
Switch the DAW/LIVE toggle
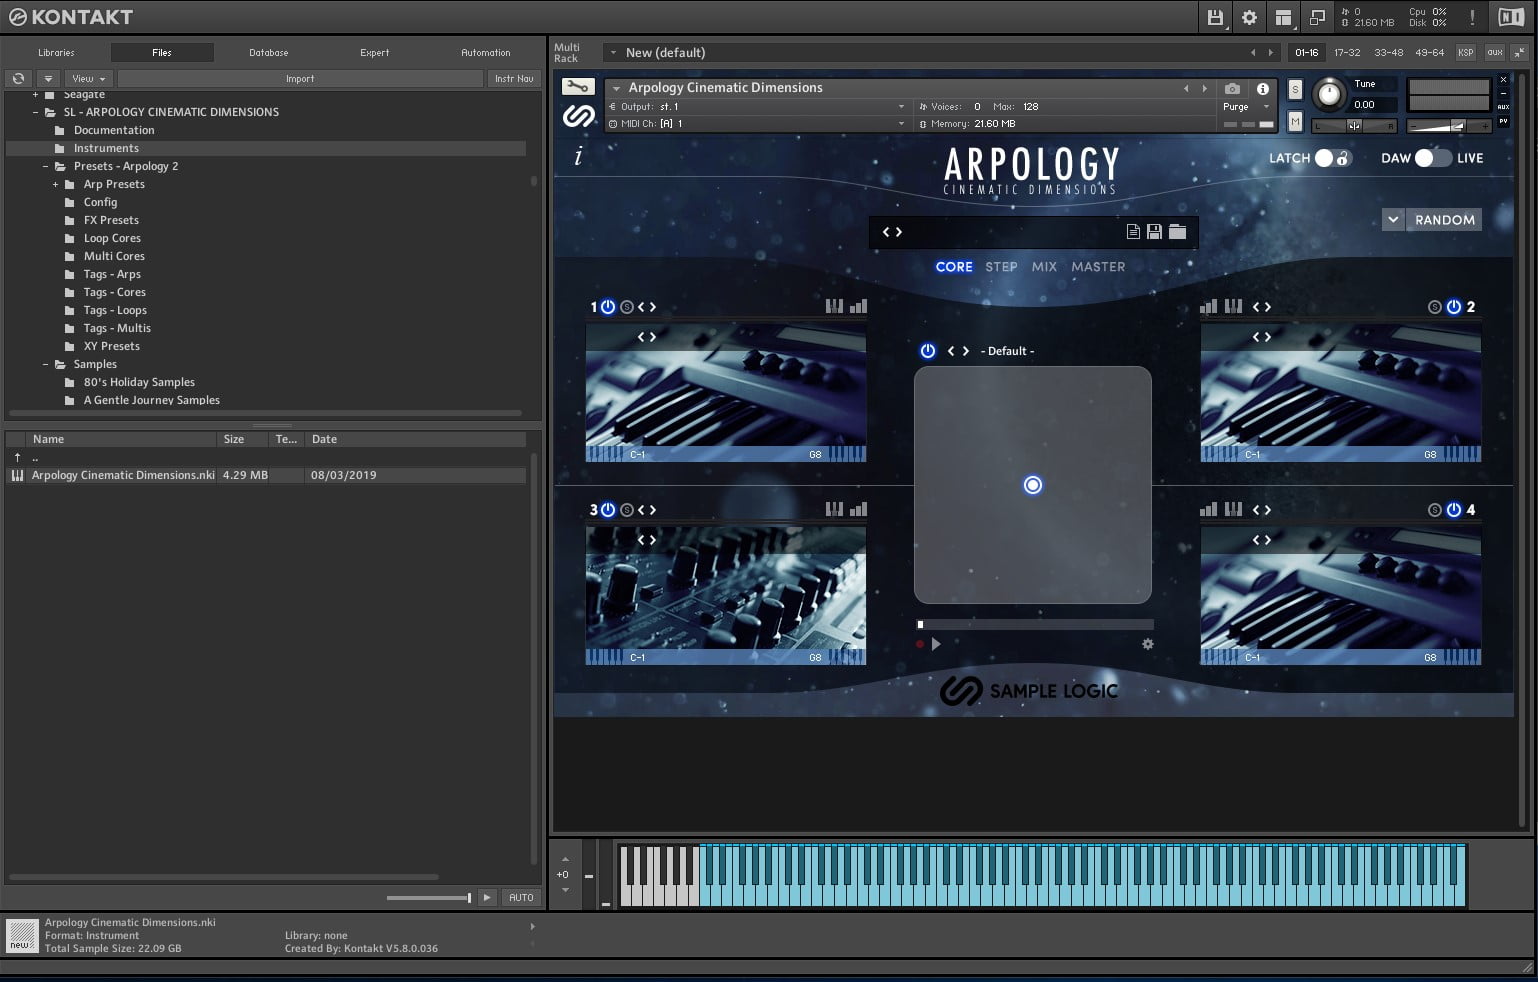1432,158
